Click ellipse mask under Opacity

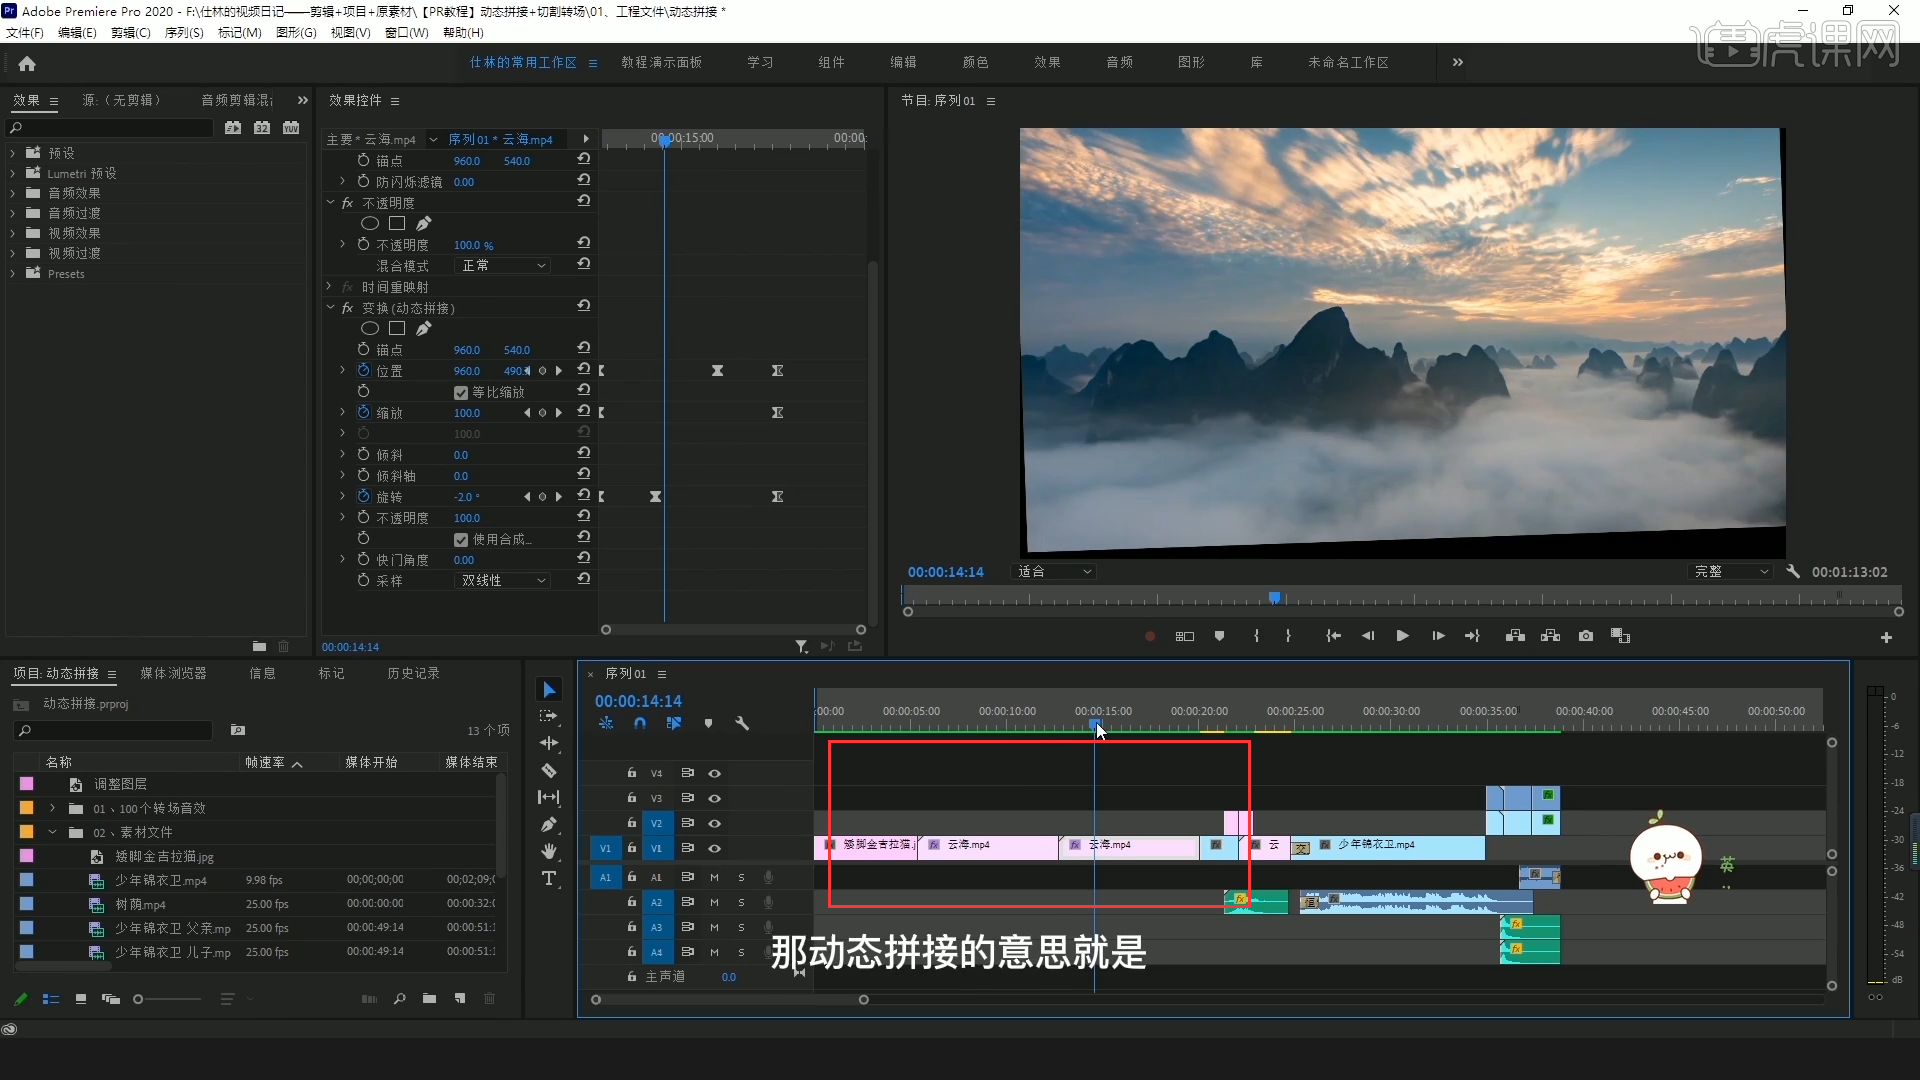click(370, 224)
